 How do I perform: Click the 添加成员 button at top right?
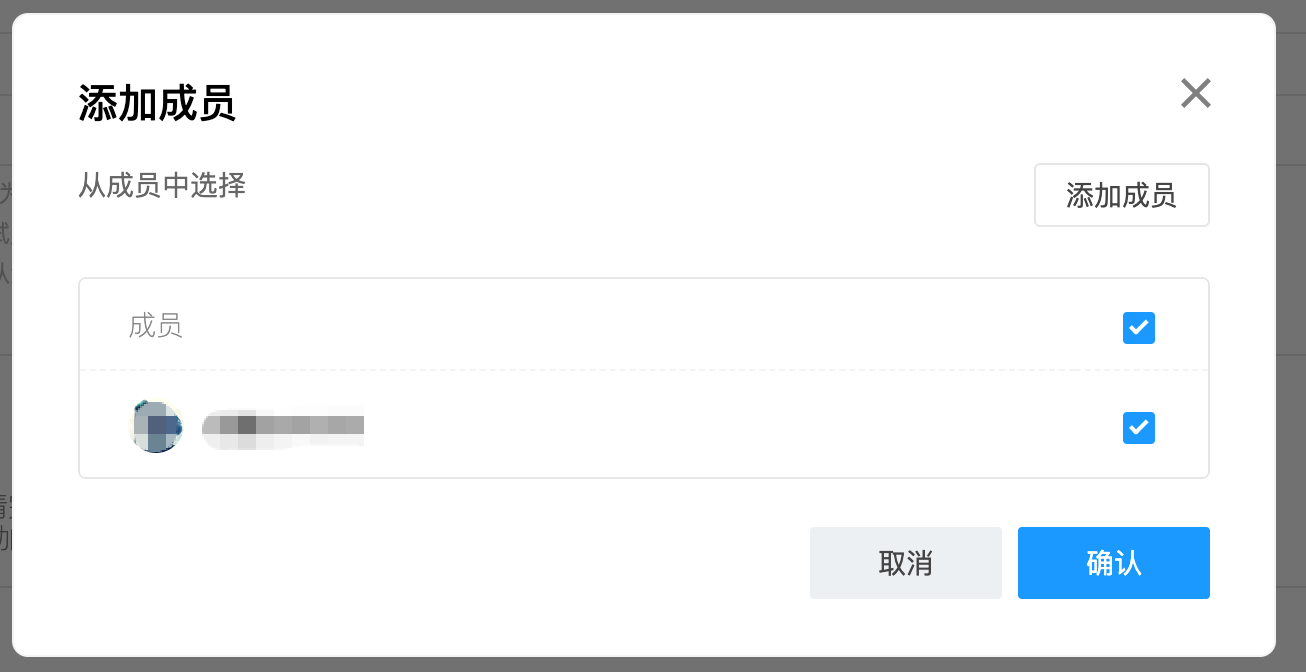coord(1121,195)
